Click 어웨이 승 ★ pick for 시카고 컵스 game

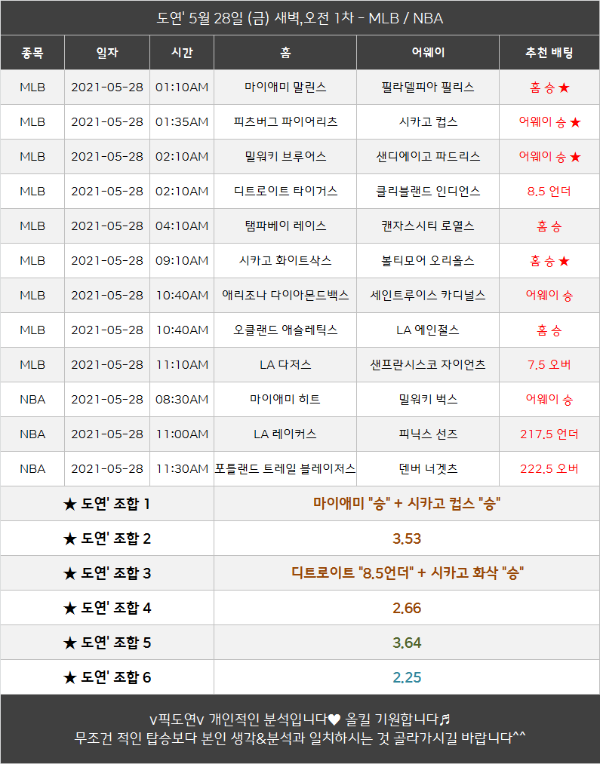(549, 122)
